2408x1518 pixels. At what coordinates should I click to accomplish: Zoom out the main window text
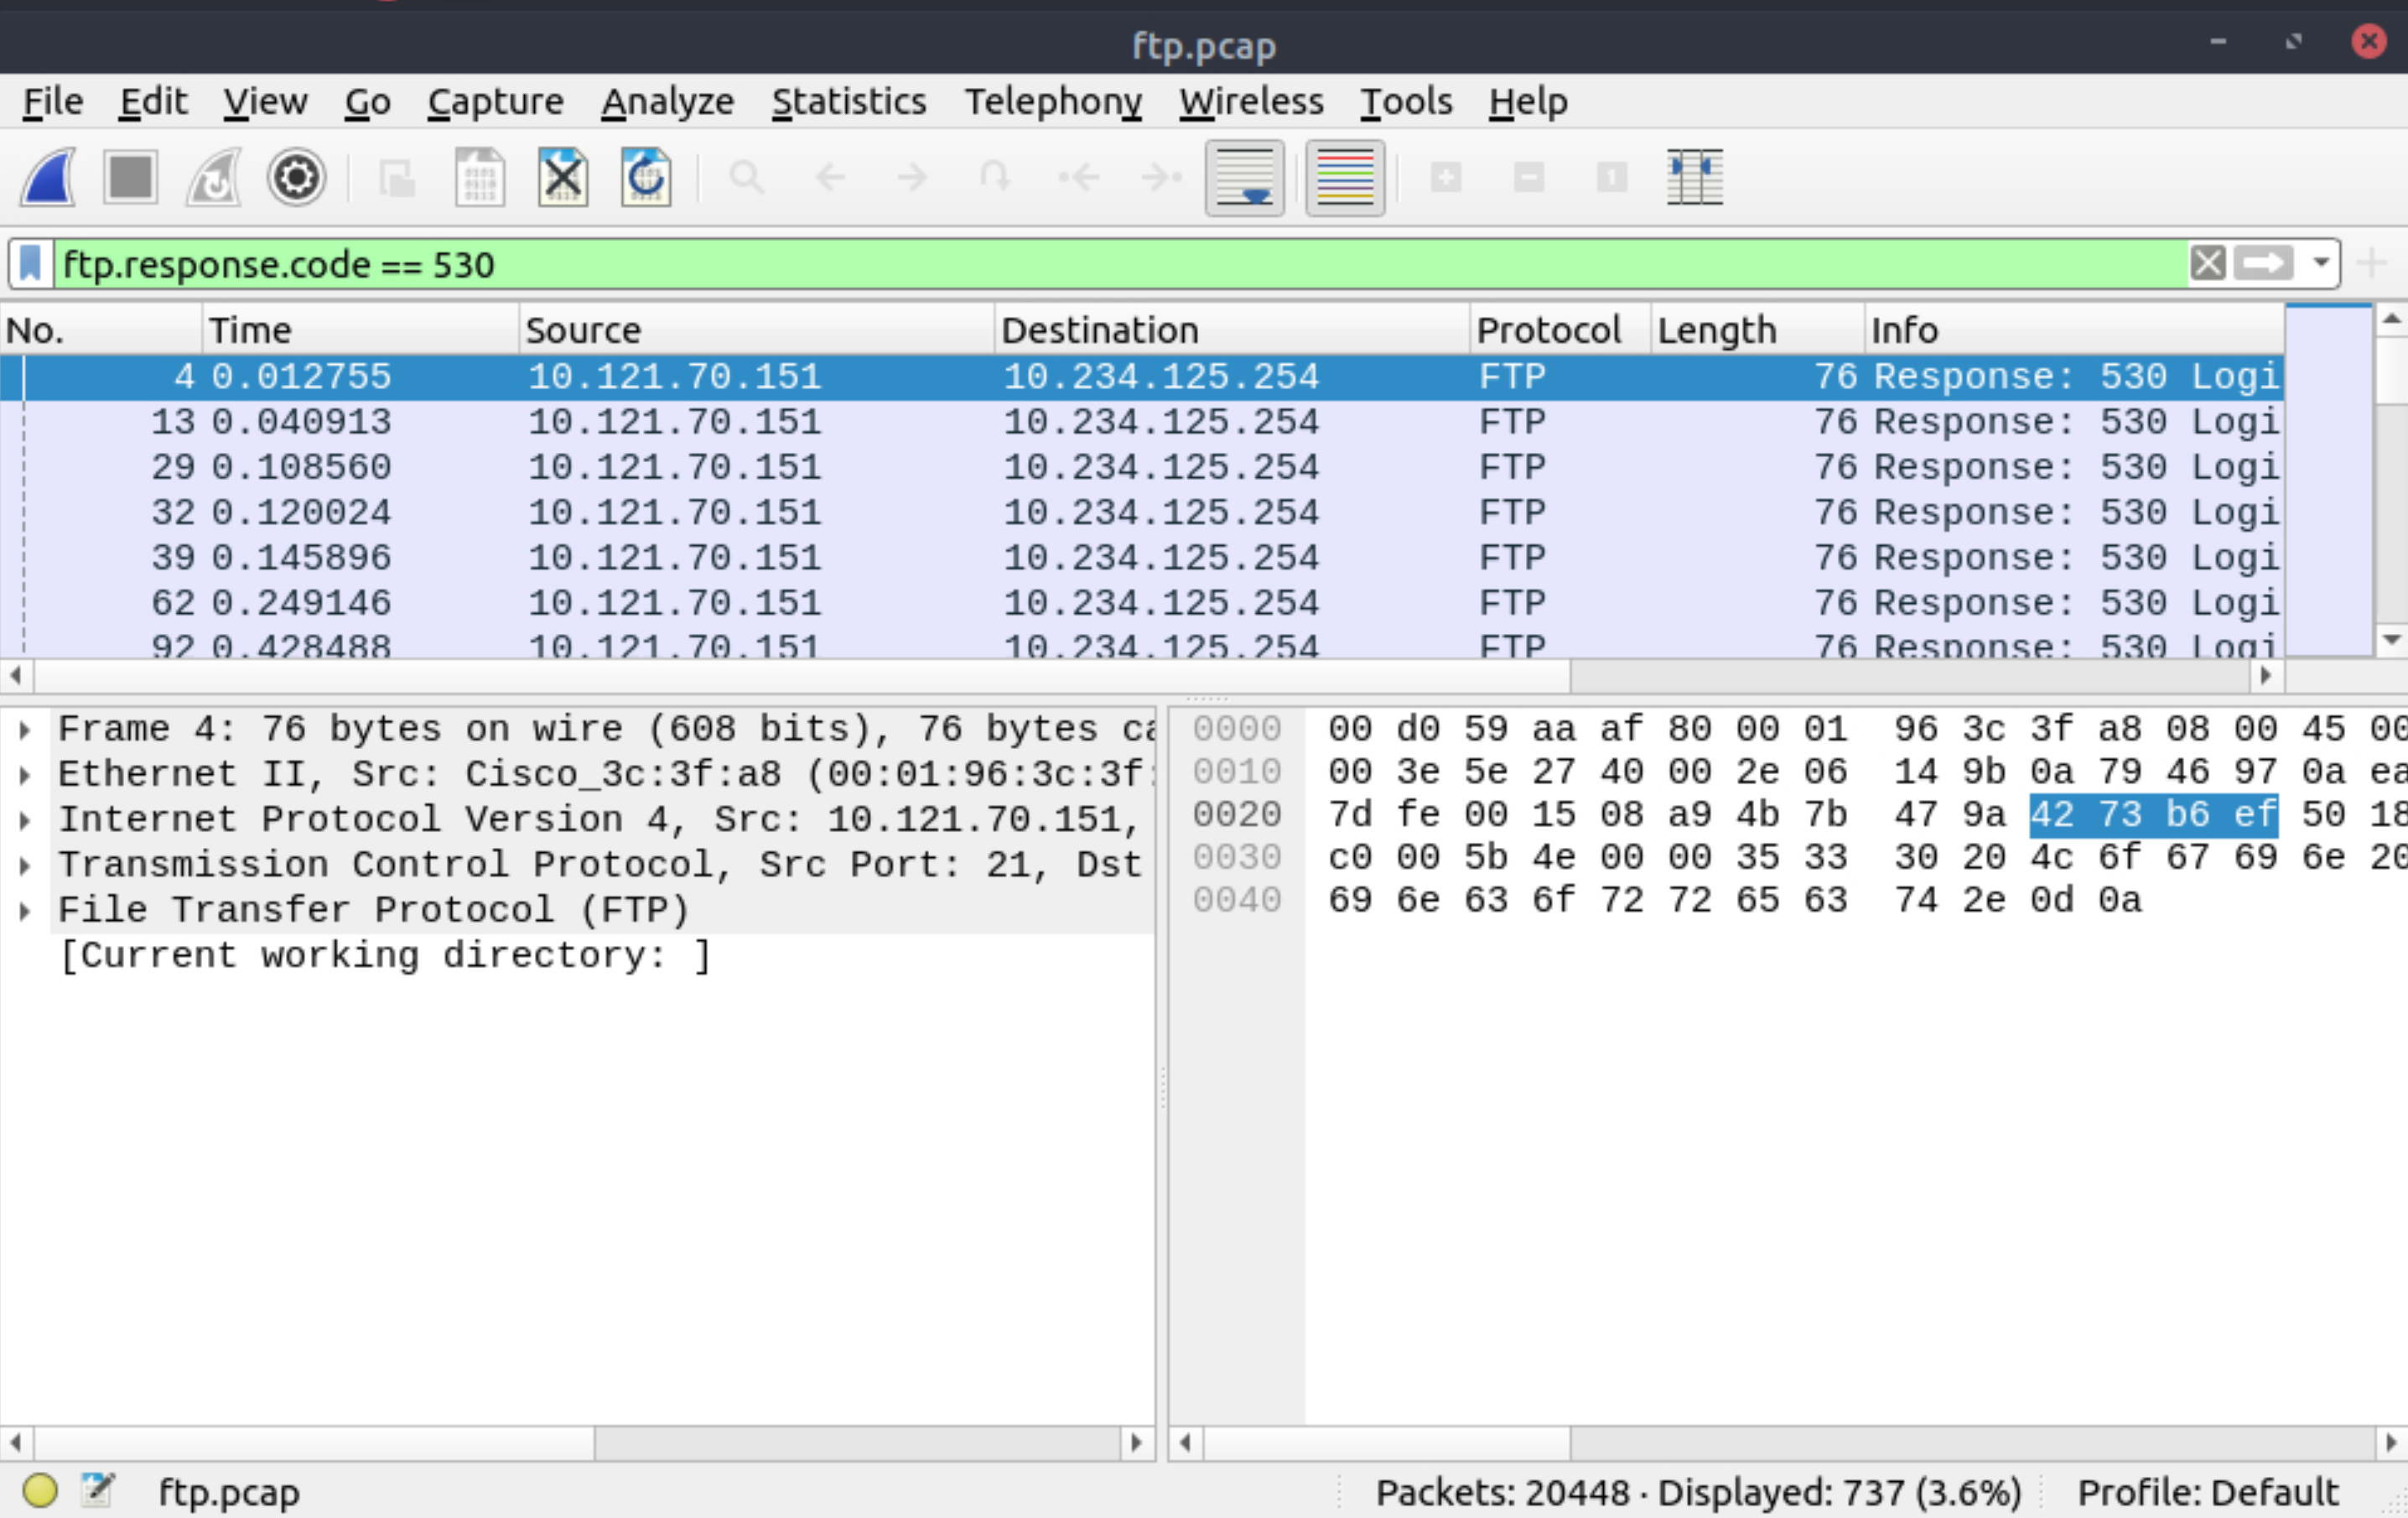point(1529,178)
